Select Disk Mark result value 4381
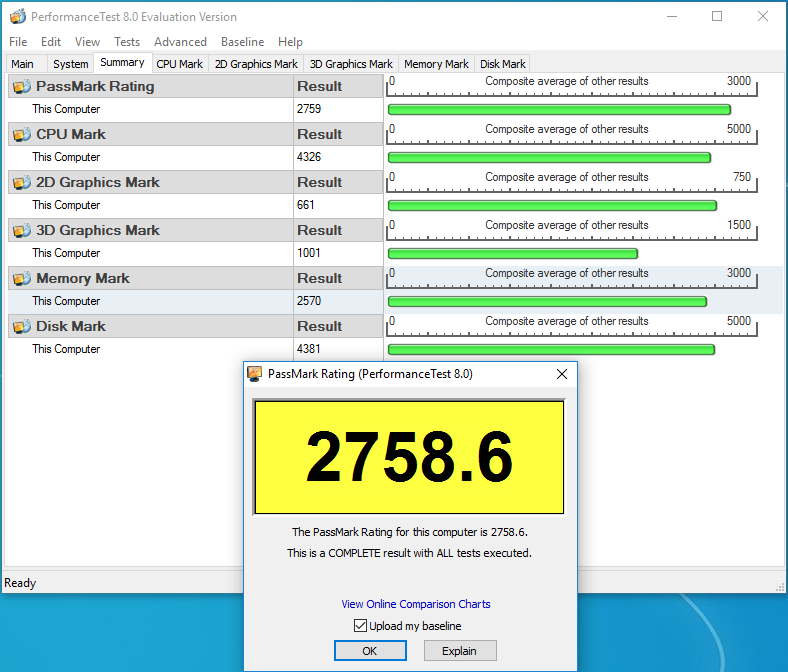This screenshot has width=788, height=672. (x=309, y=349)
